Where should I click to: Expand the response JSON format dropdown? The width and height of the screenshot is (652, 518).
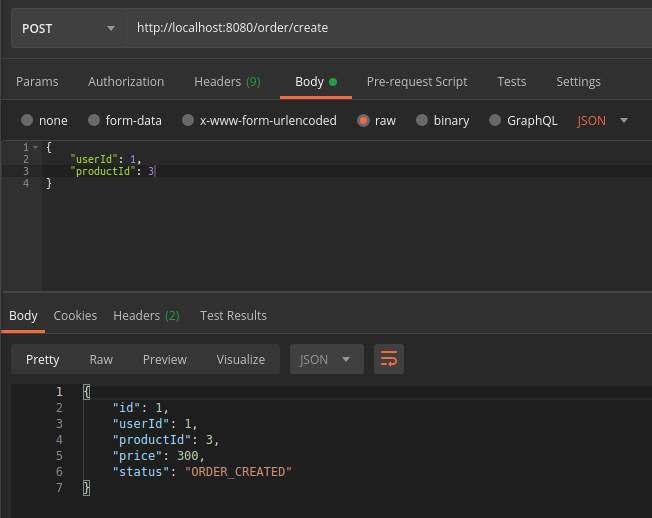[x=326, y=359]
